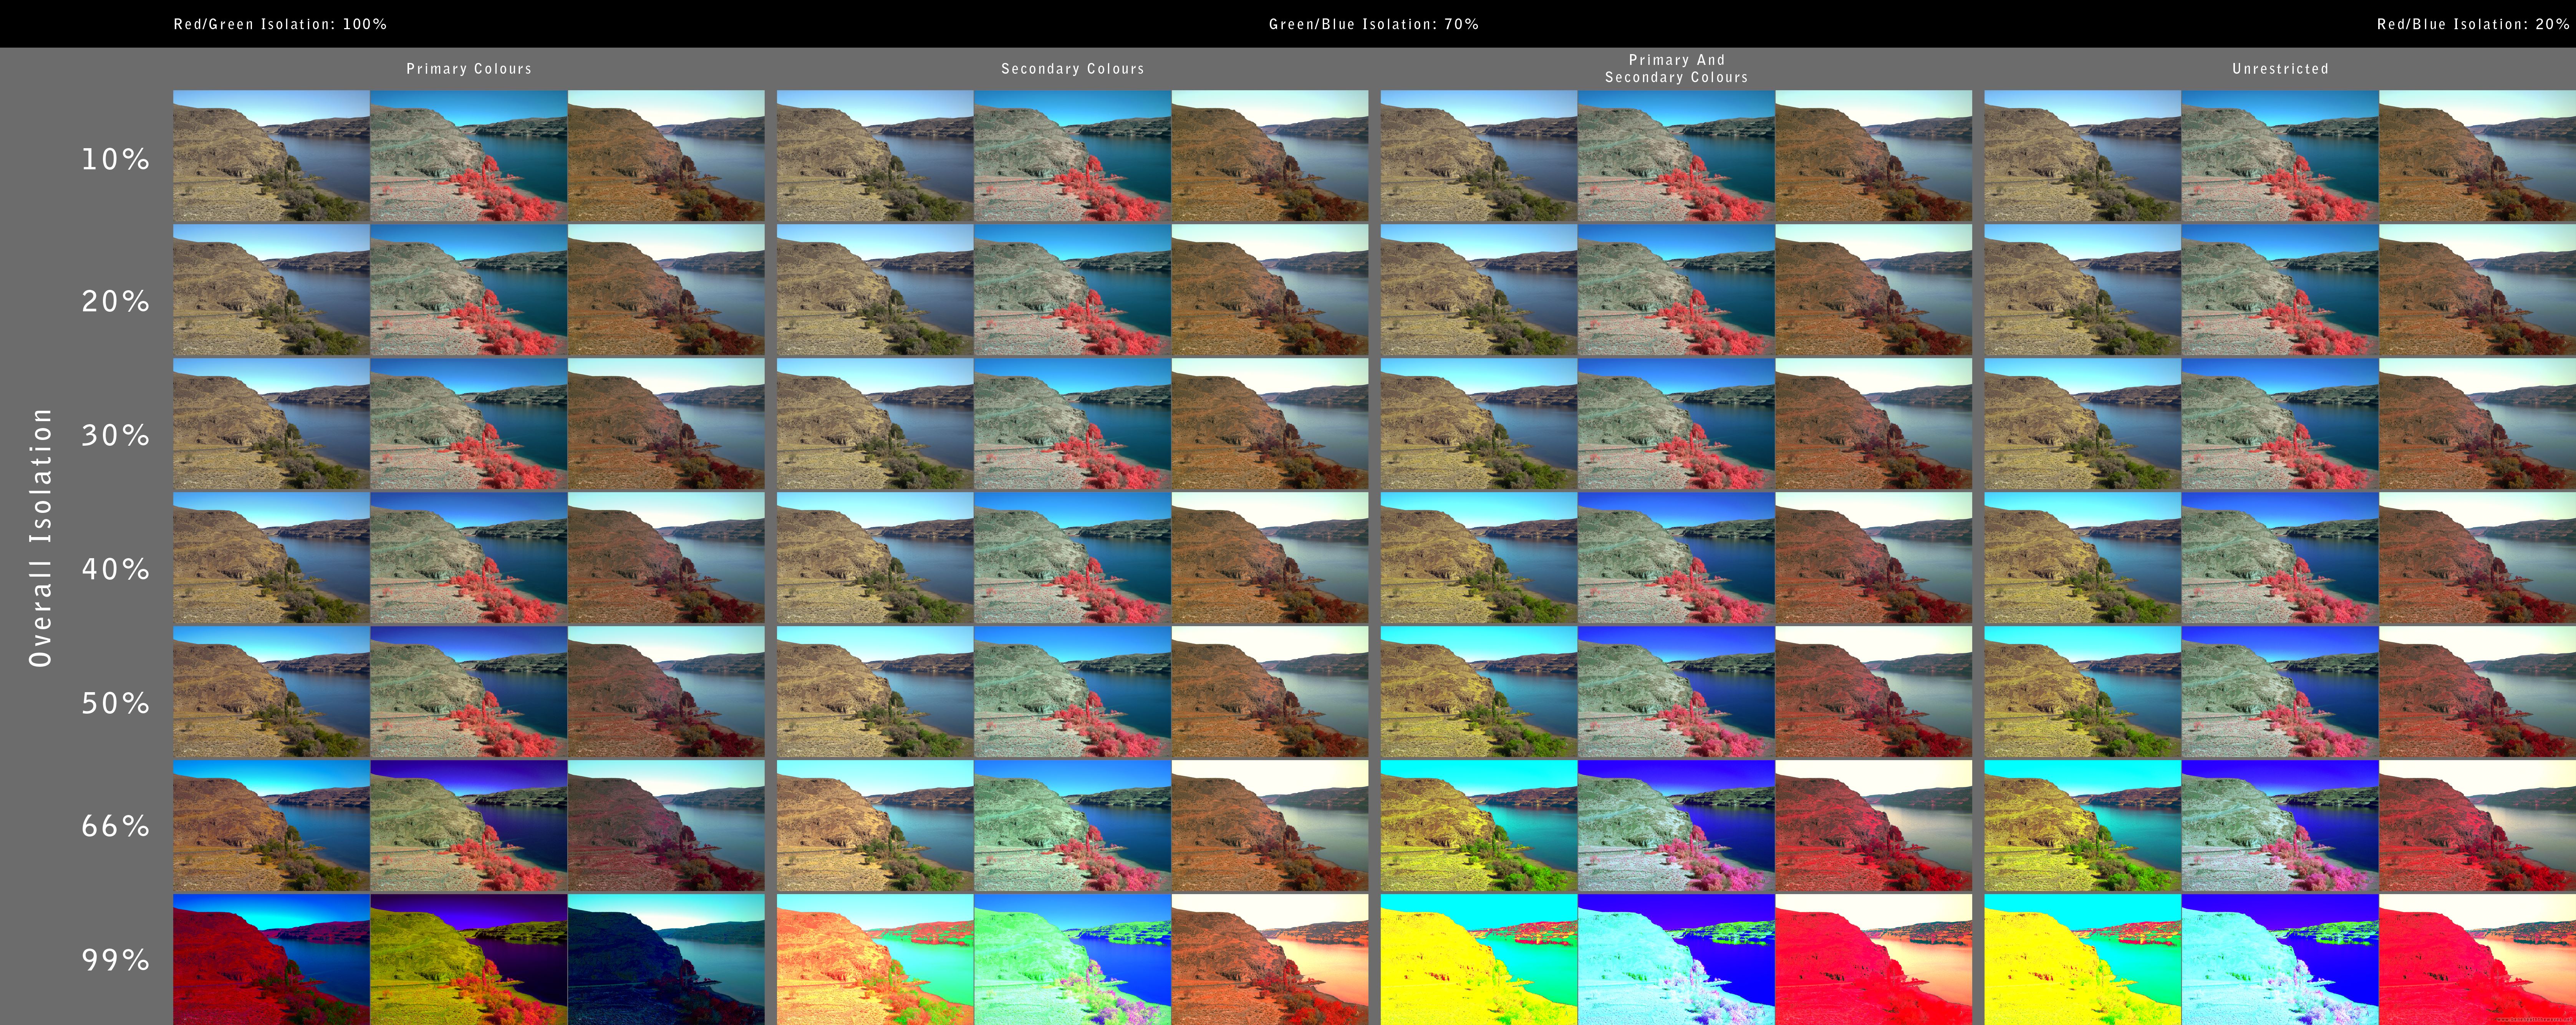2576x1025 pixels.
Task: Select 66% Primary And Secondary cyan-sky yellow-hill thumbnail
Action: pyautogui.click(x=1479, y=826)
